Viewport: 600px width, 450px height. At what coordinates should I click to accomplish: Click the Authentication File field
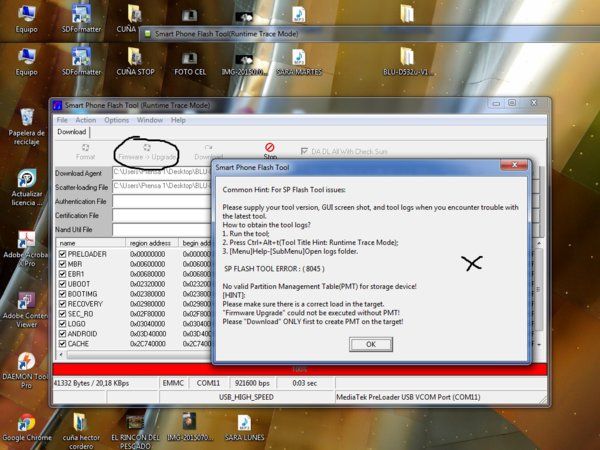point(162,201)
